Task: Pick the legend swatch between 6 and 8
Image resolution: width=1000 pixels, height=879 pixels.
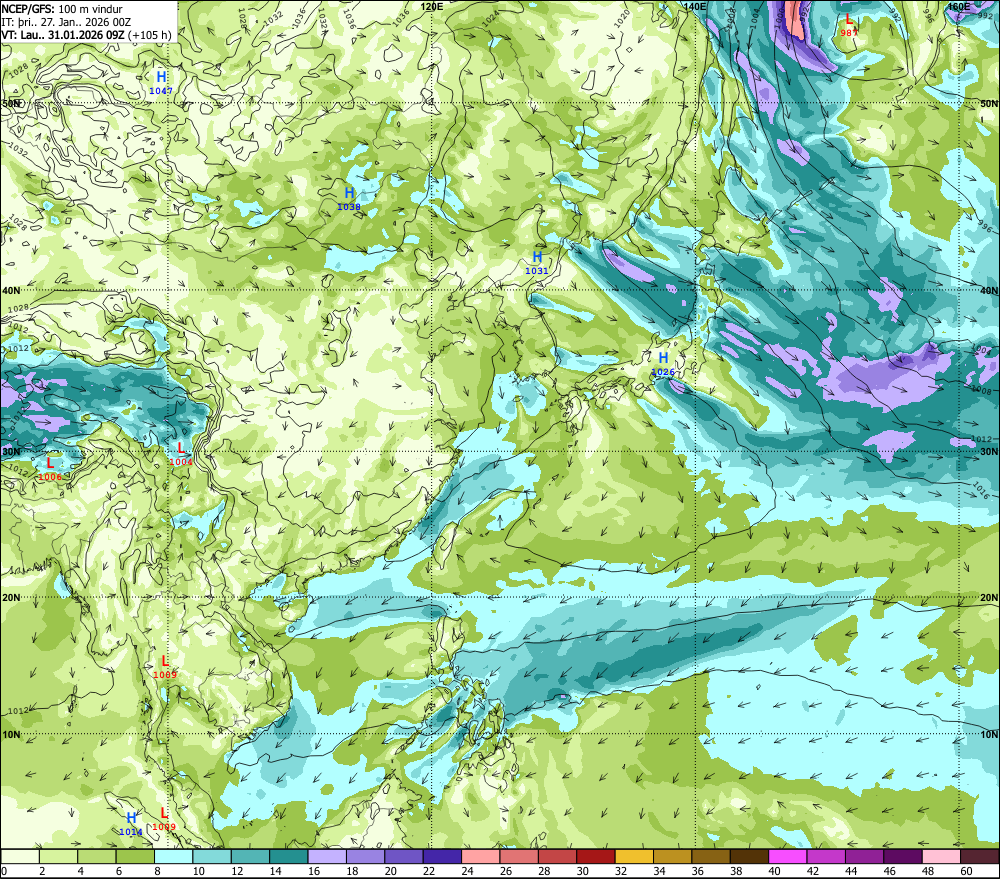Action: pos(135,857)
